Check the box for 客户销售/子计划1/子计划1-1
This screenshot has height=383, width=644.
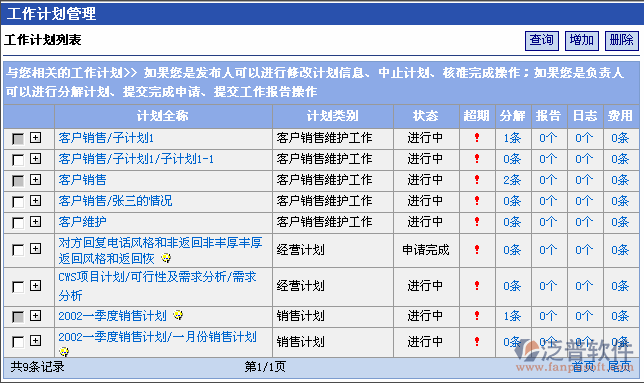click(18, 159)
